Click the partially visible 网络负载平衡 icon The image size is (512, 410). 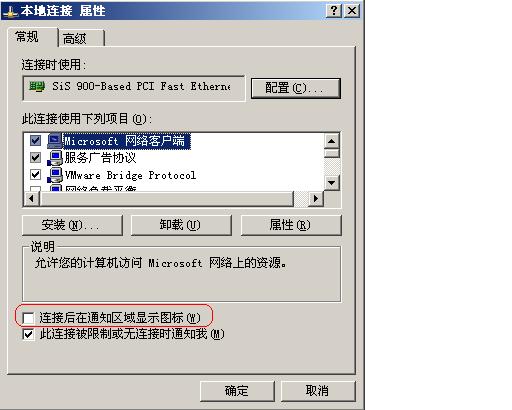tap(55, 188)
